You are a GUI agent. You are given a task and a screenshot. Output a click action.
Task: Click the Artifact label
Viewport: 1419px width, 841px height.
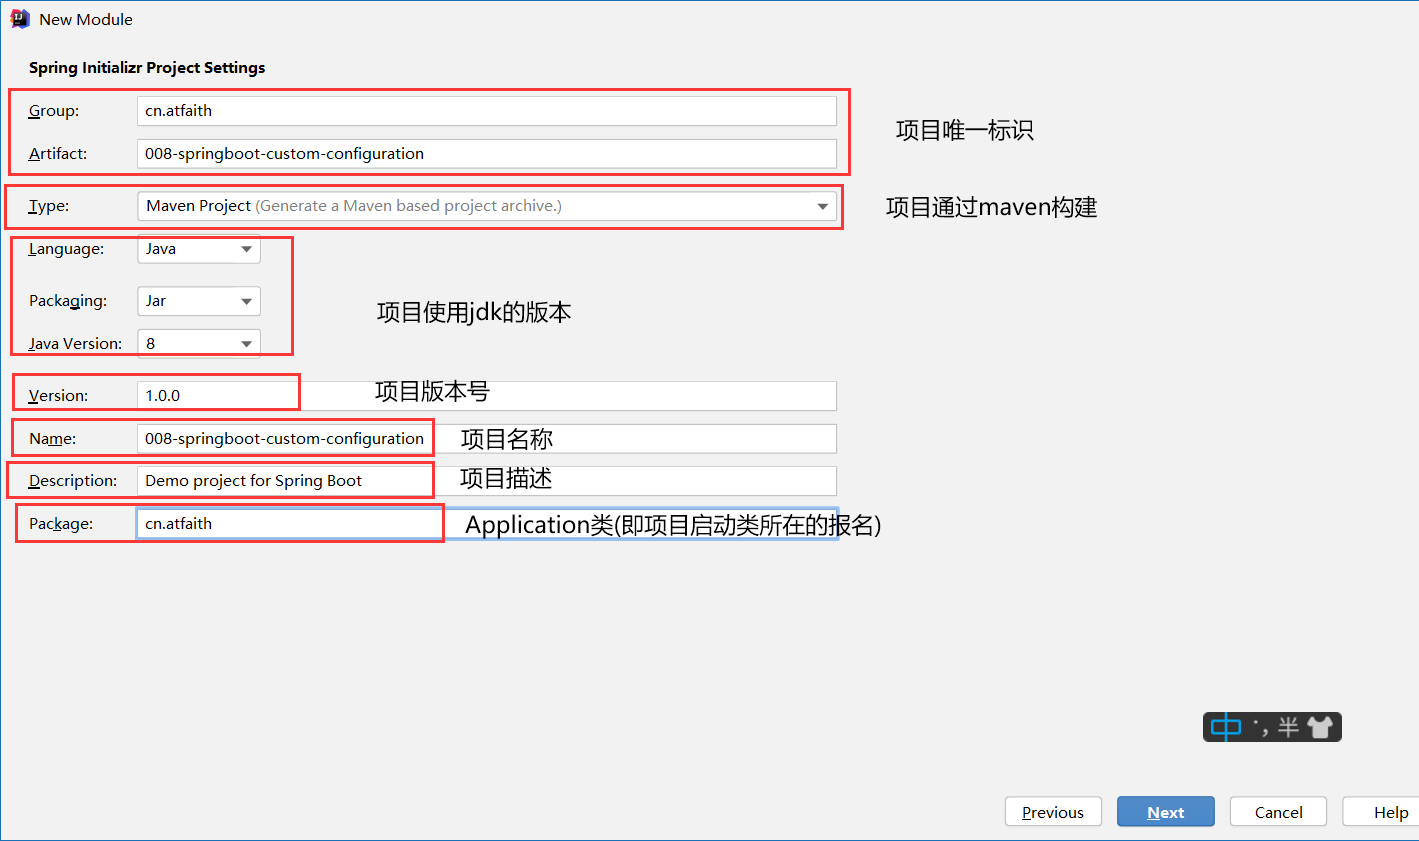tap(58, 154)
